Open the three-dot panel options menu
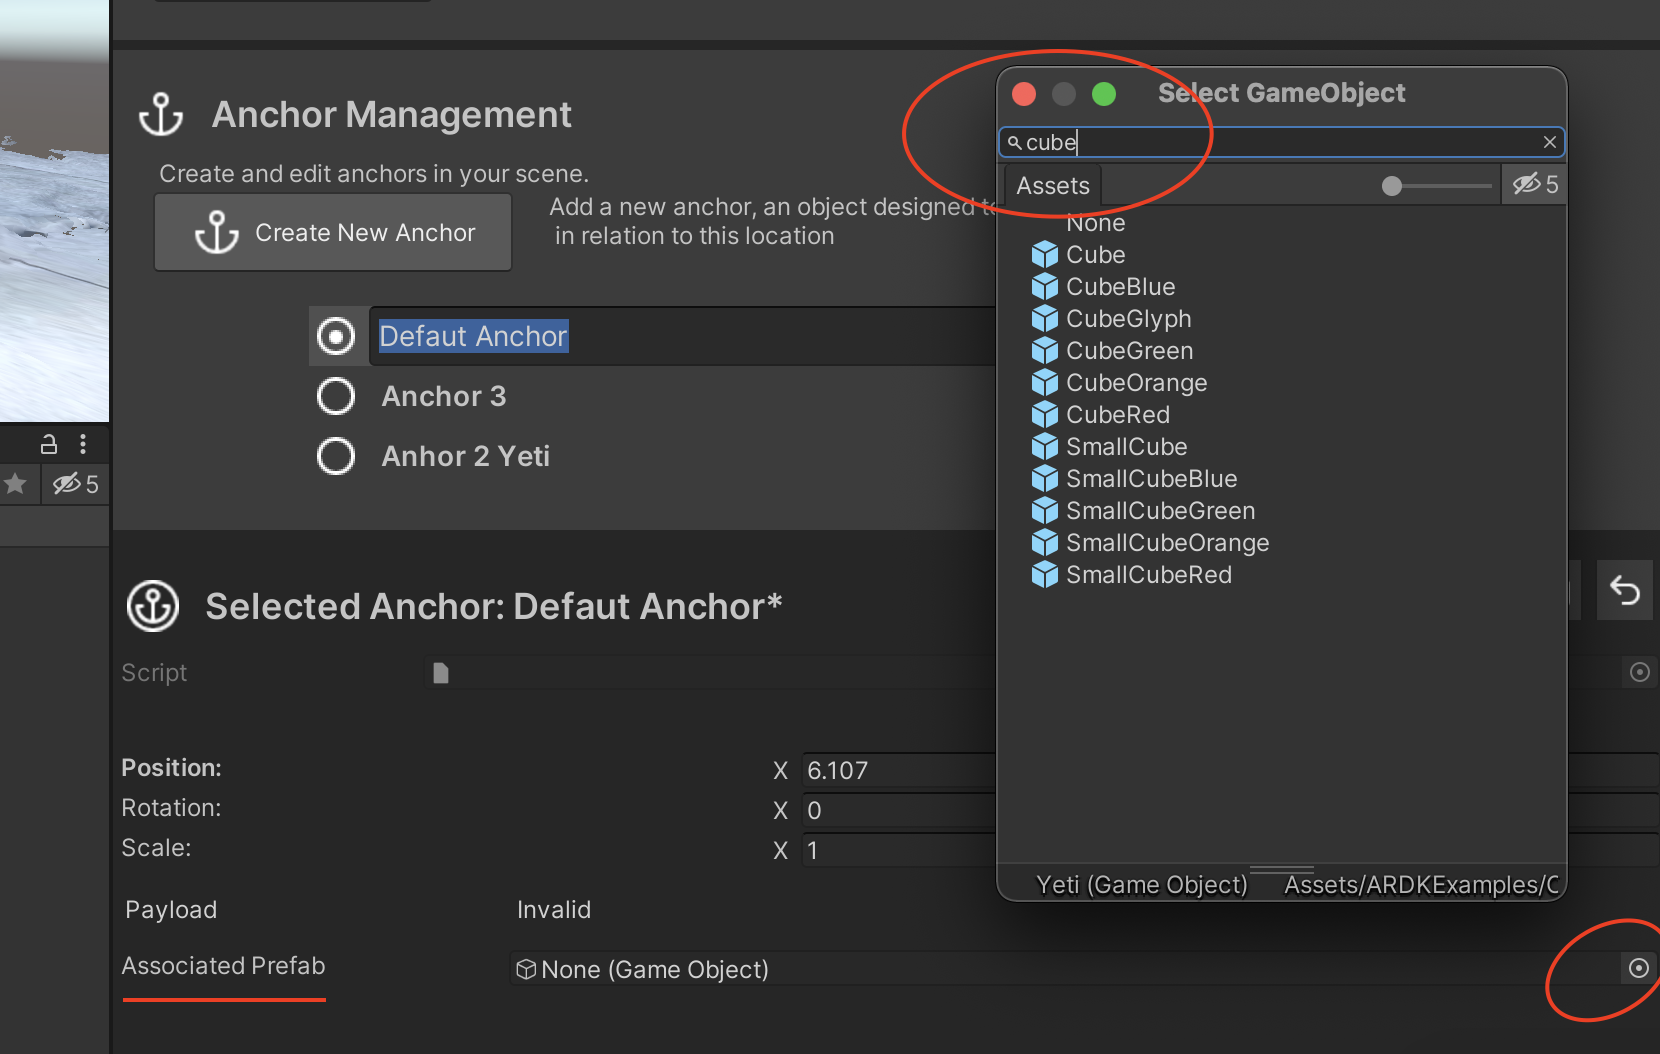 point(83,444)
